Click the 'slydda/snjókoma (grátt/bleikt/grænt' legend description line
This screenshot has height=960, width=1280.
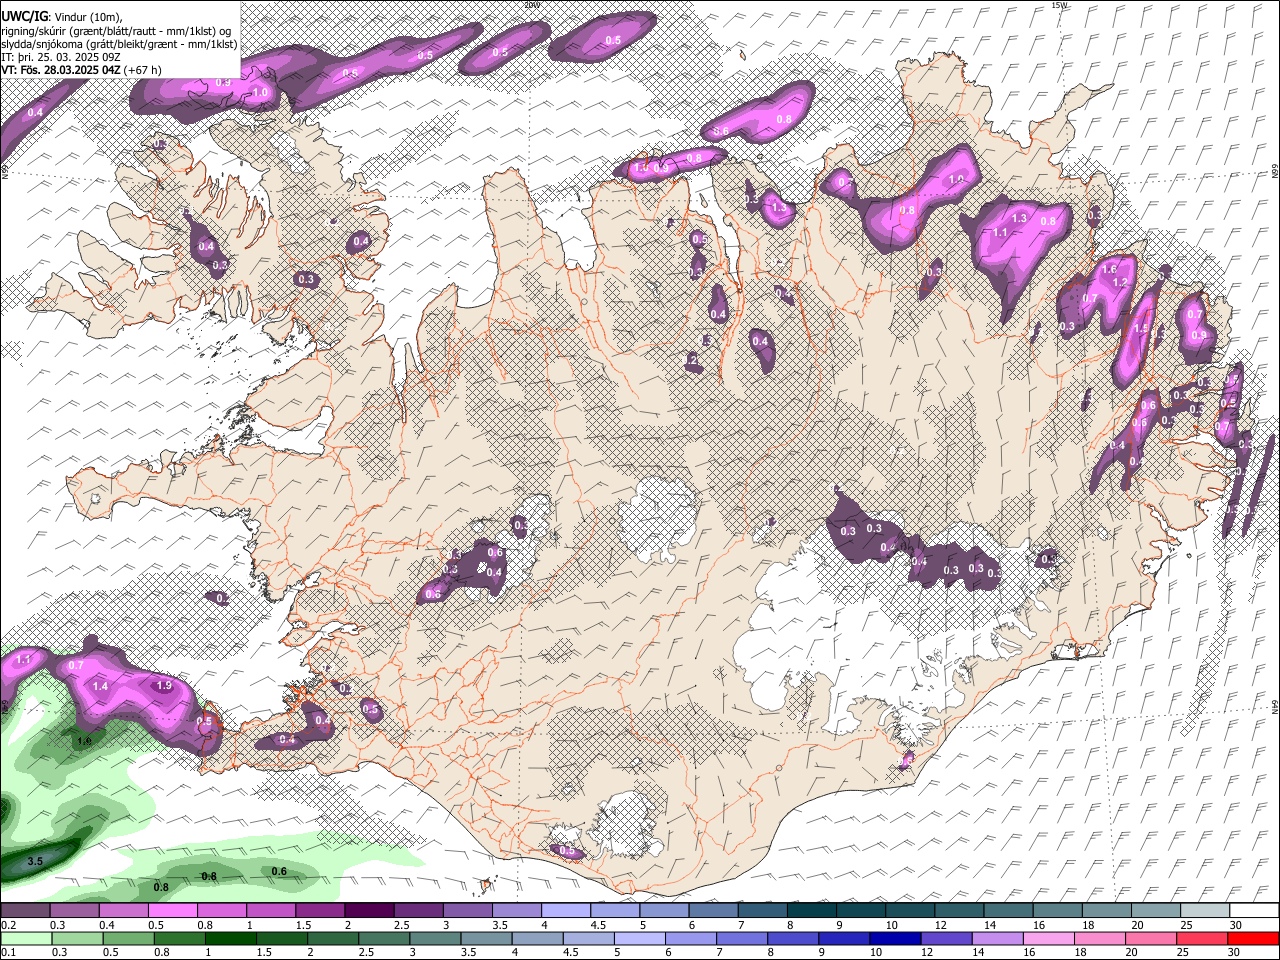[119, 44]
